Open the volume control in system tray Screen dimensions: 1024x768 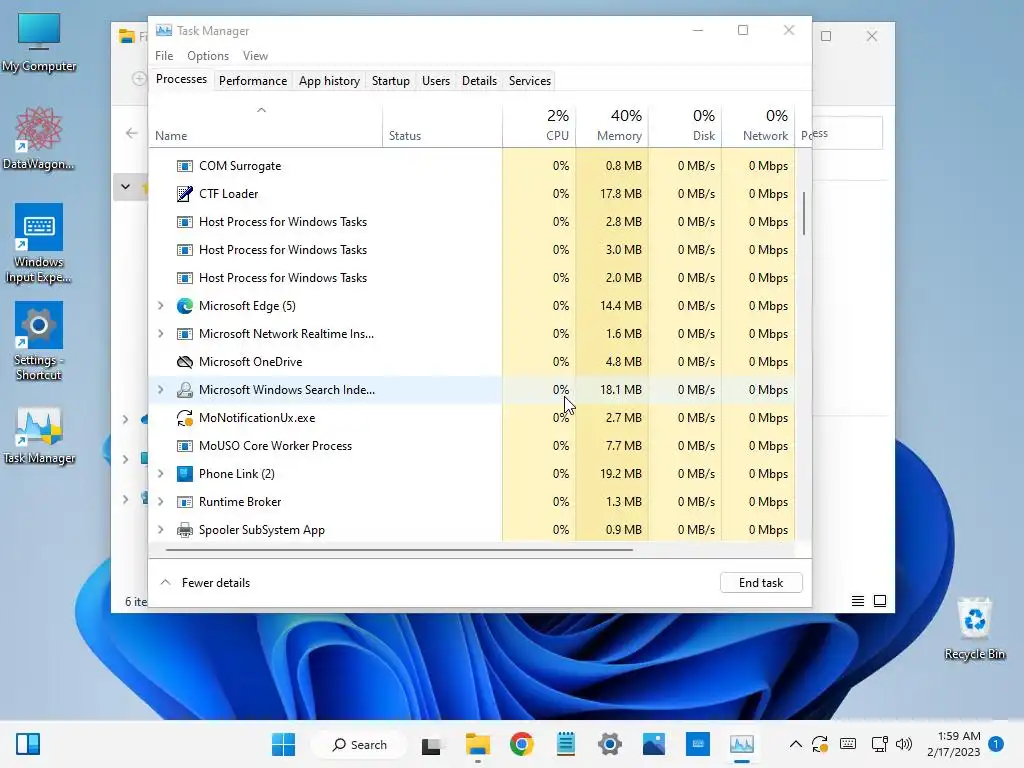(904, 744)
